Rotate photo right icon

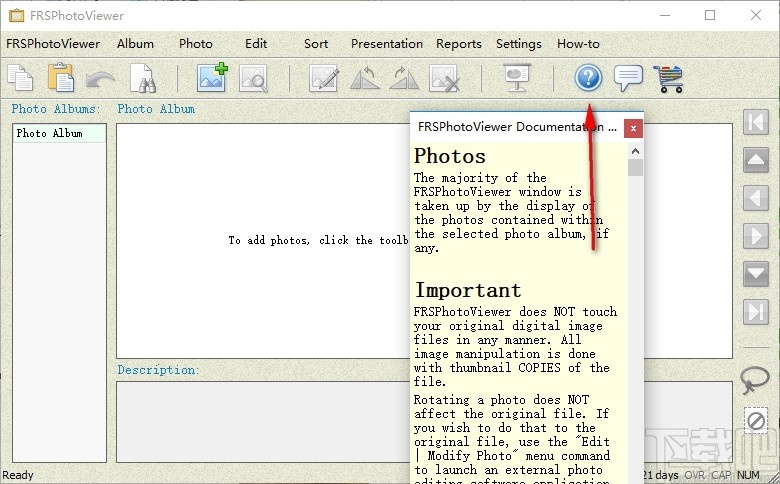click(404, 78)
